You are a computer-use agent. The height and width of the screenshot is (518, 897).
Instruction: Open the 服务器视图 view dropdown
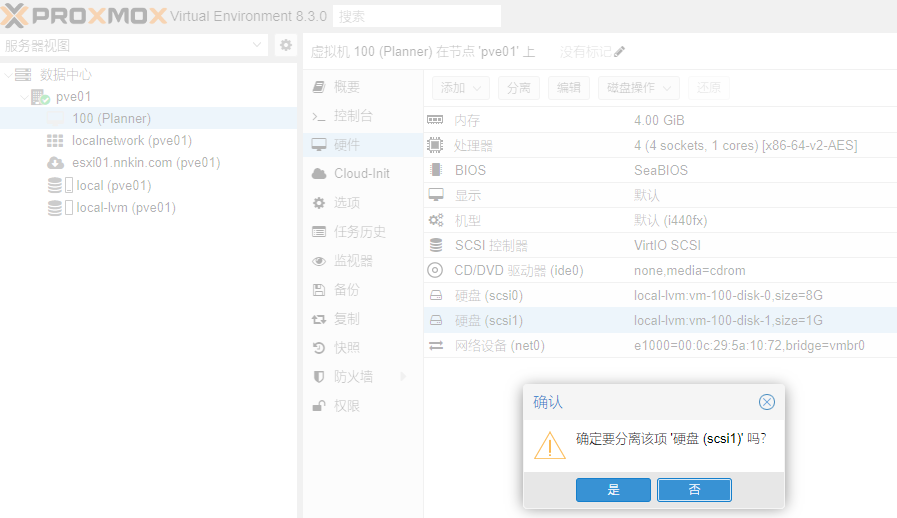tap(258, 45)
